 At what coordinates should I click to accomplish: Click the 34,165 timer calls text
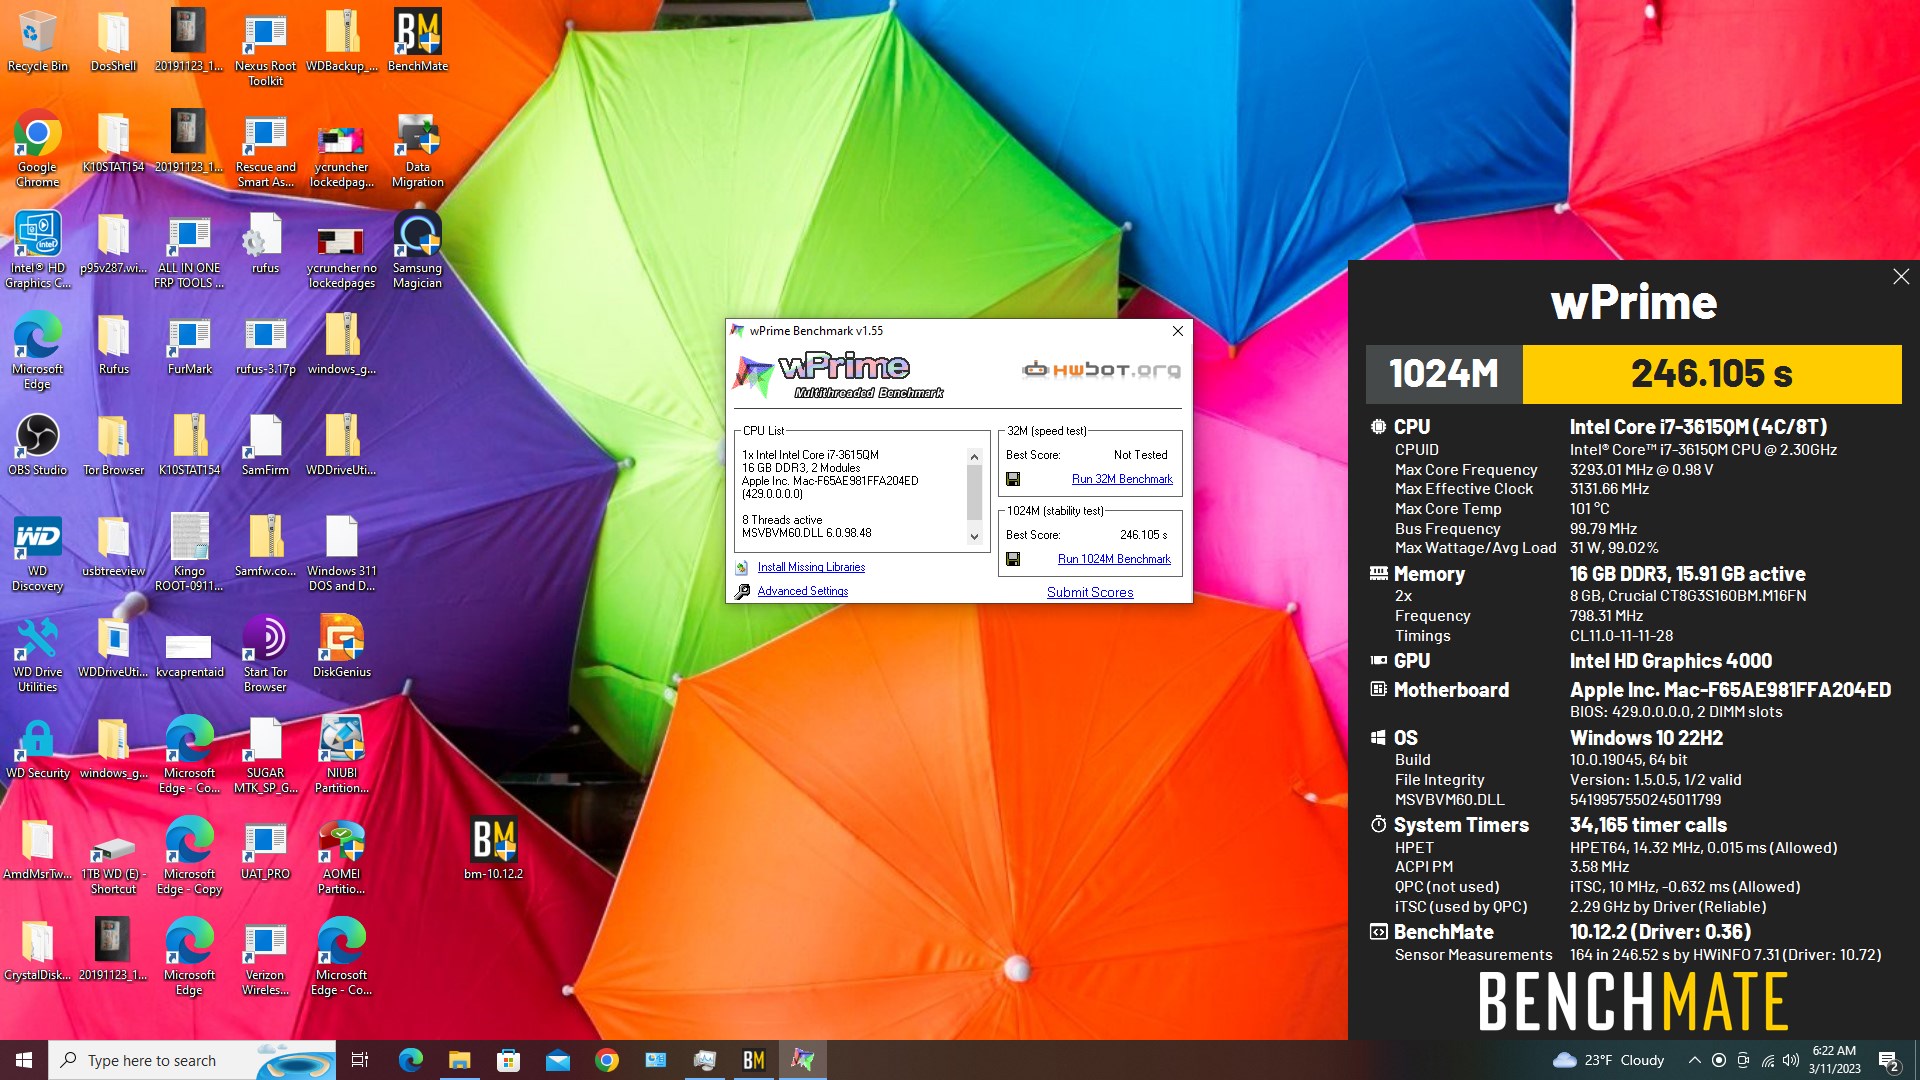(x=1648, y=825)
